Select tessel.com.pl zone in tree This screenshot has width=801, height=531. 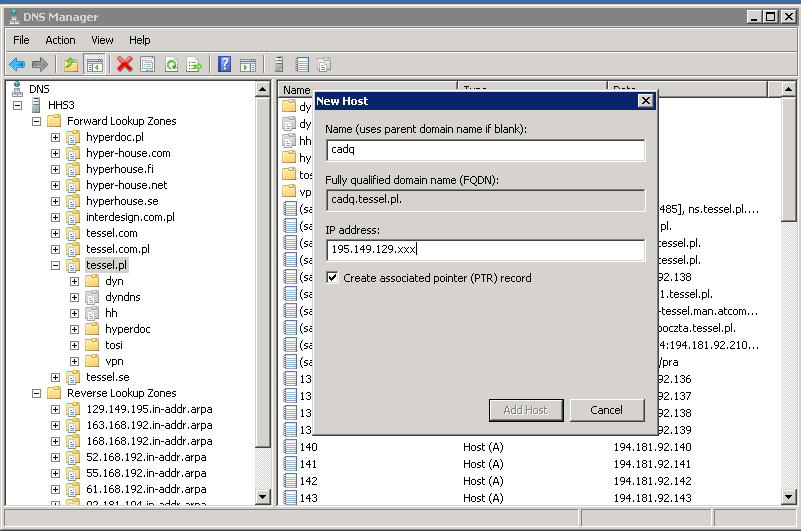click(117, 249)
